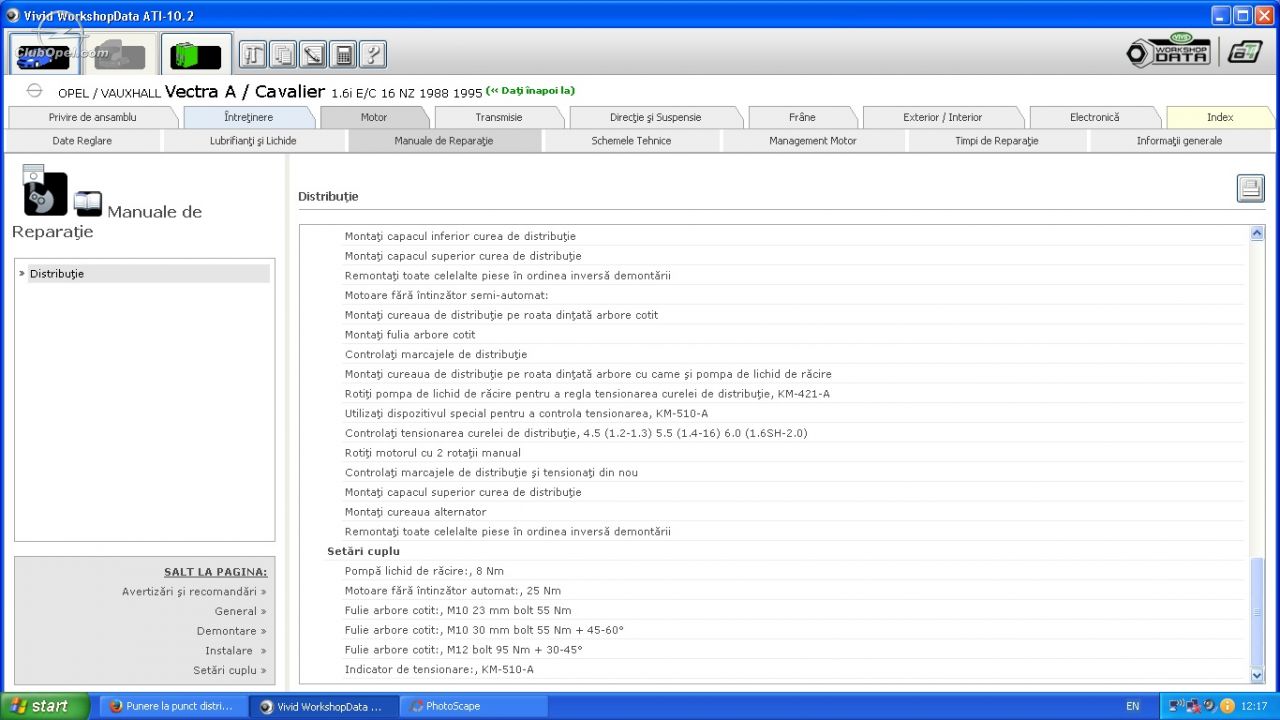Switch to PhotoScape taskbar item
The image size is (1280, 720).
474,706
